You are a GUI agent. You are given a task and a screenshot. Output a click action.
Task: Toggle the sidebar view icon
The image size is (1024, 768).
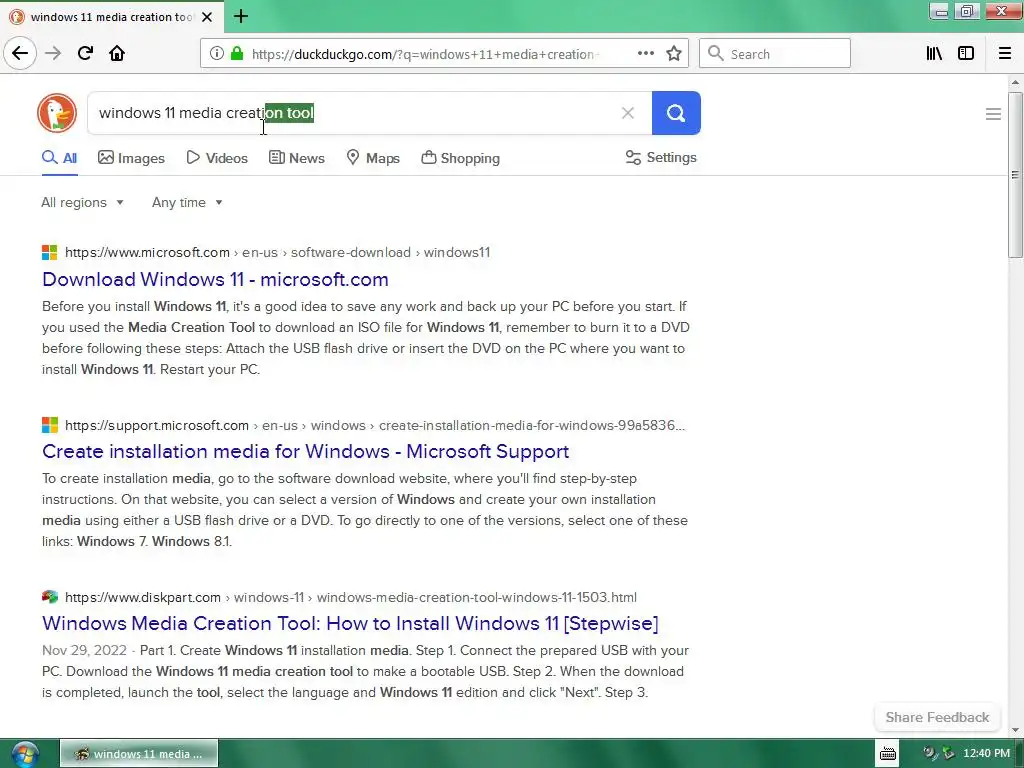point(966,54)
